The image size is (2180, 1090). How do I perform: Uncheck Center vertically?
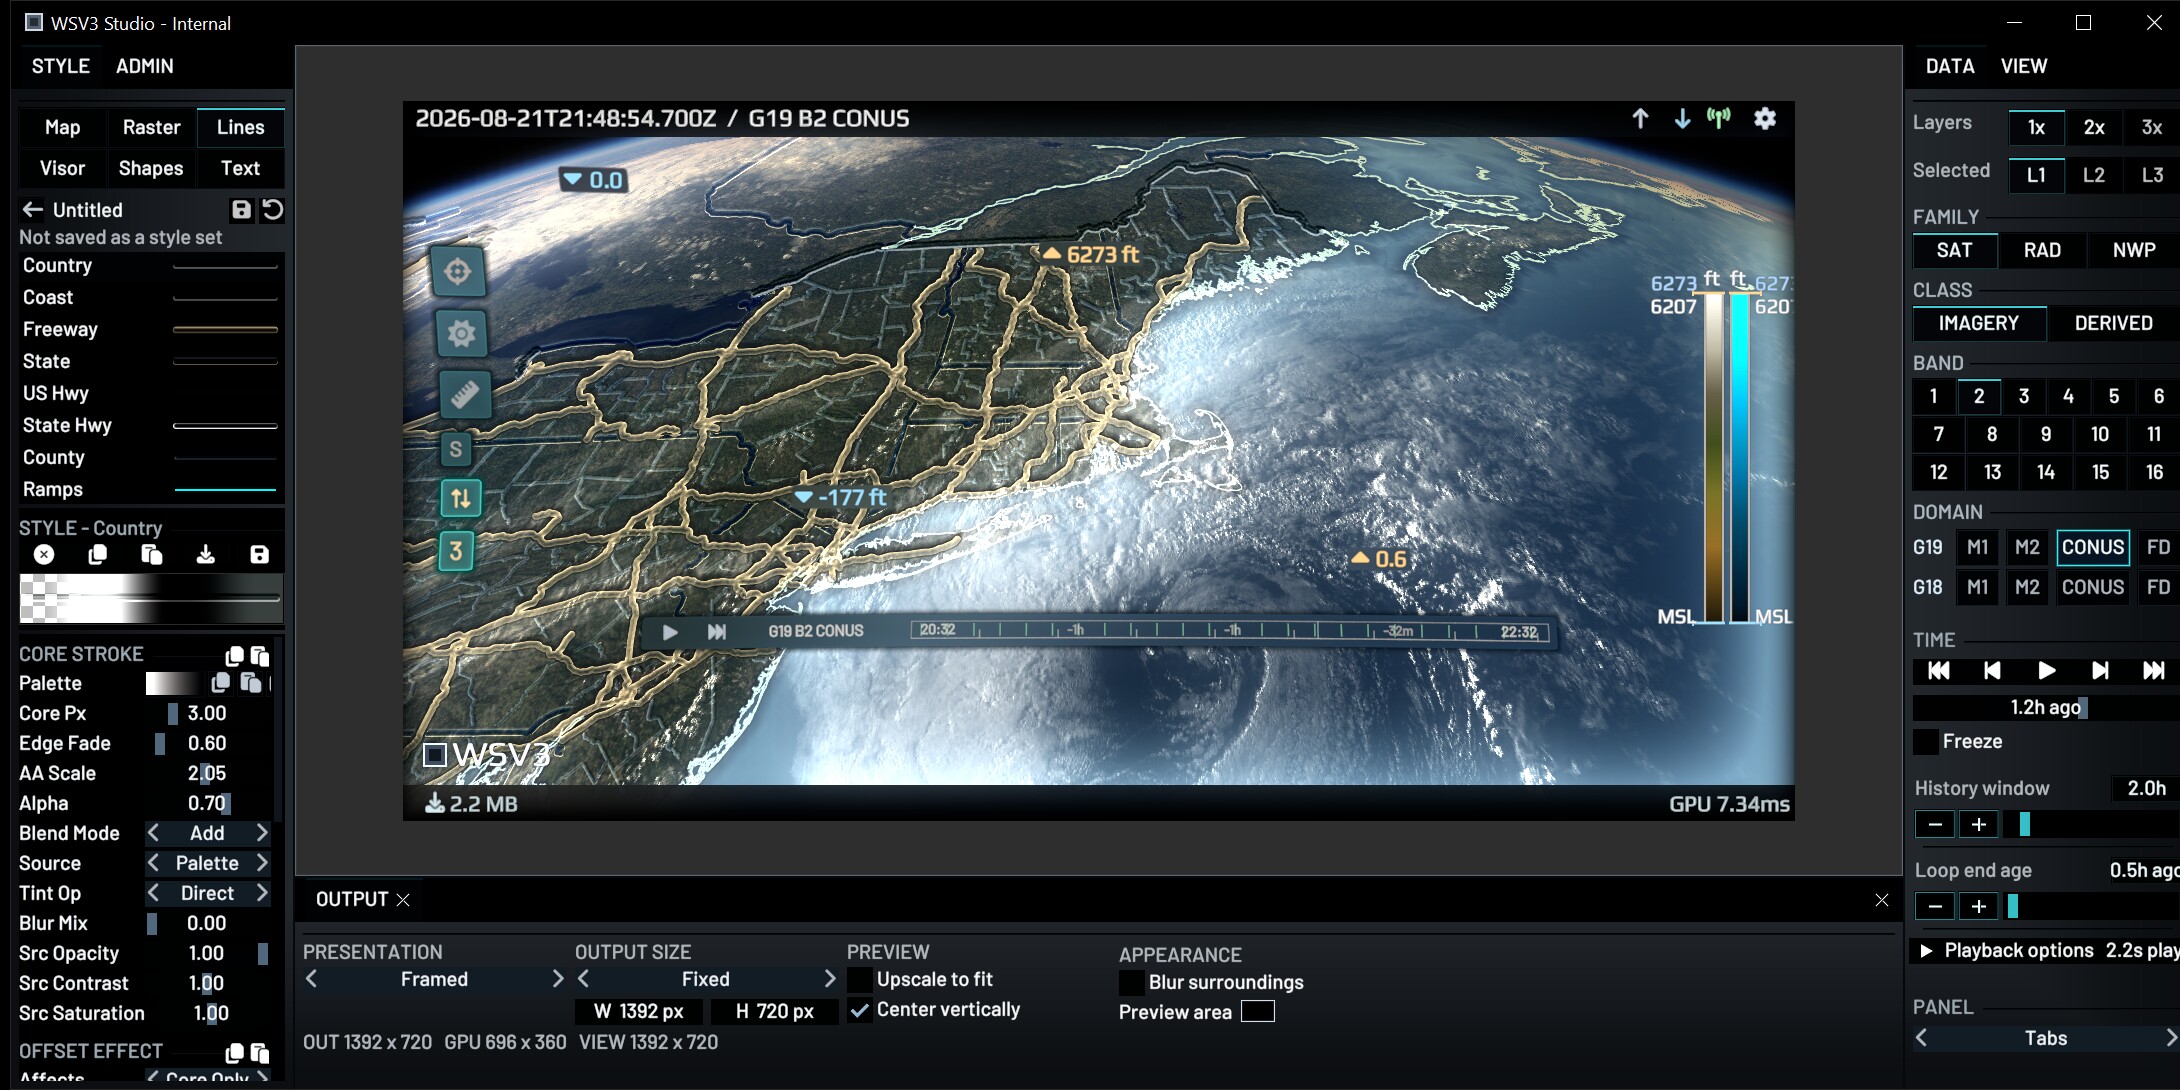tap(859, 1010)
